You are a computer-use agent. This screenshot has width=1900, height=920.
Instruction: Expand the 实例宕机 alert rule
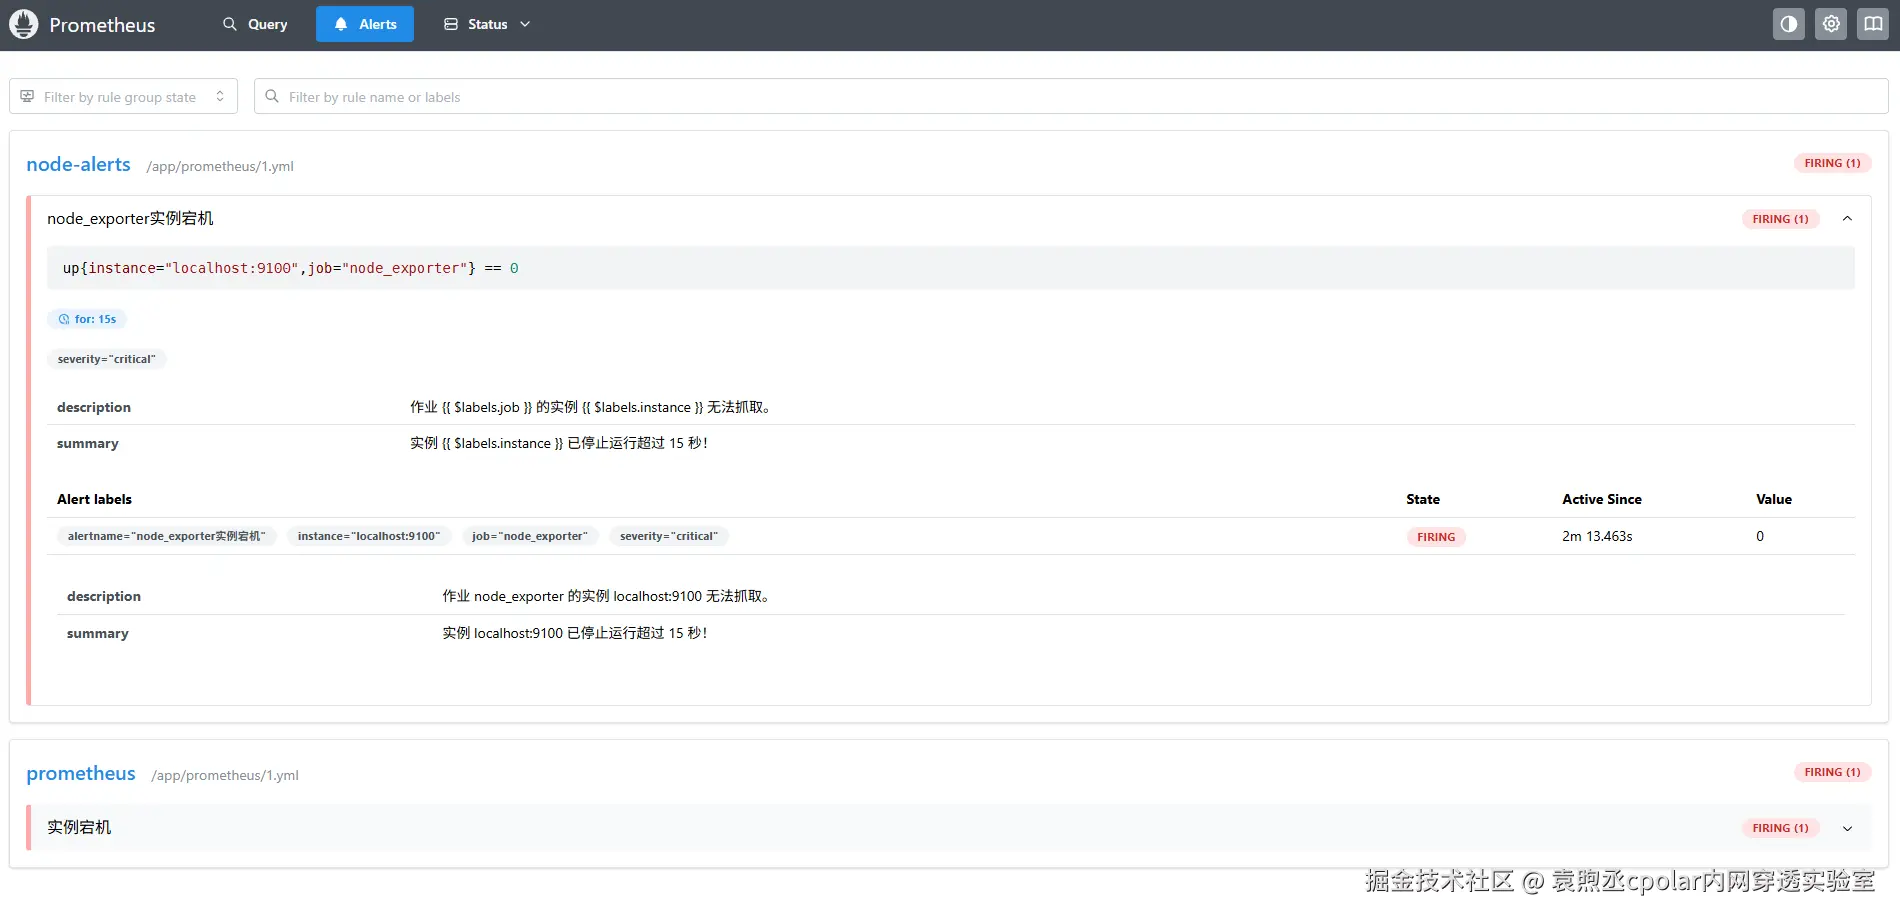pos(1847,828)
